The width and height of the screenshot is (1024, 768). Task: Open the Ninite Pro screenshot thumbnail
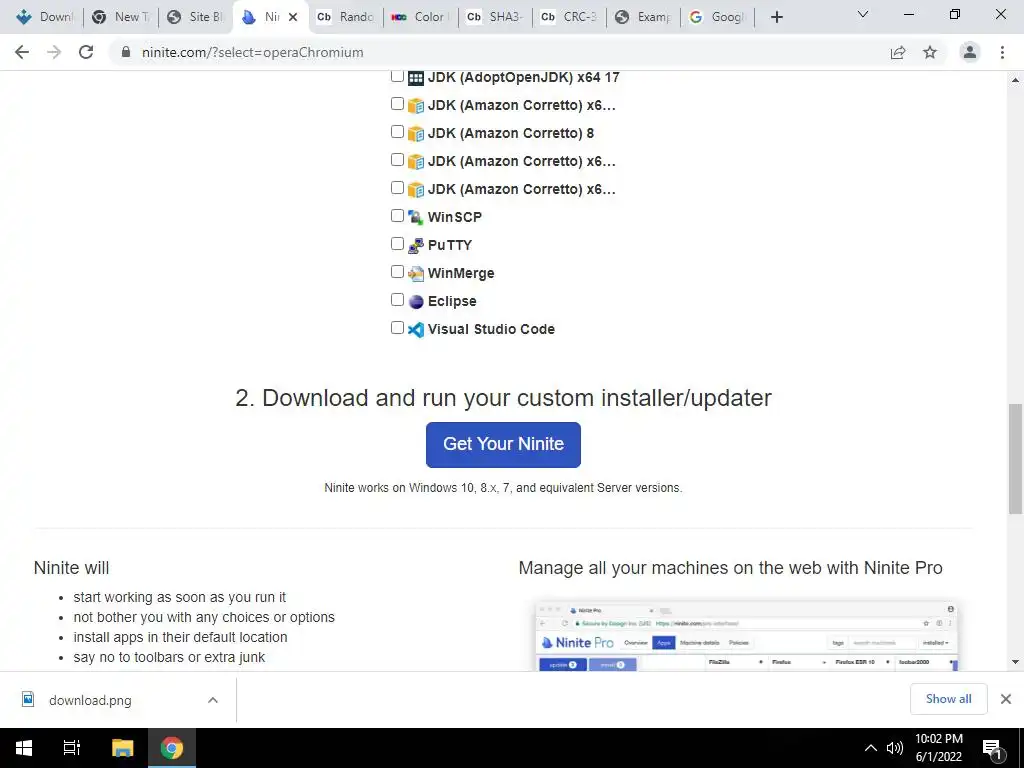pyautogui.click(x=746, y=636)
